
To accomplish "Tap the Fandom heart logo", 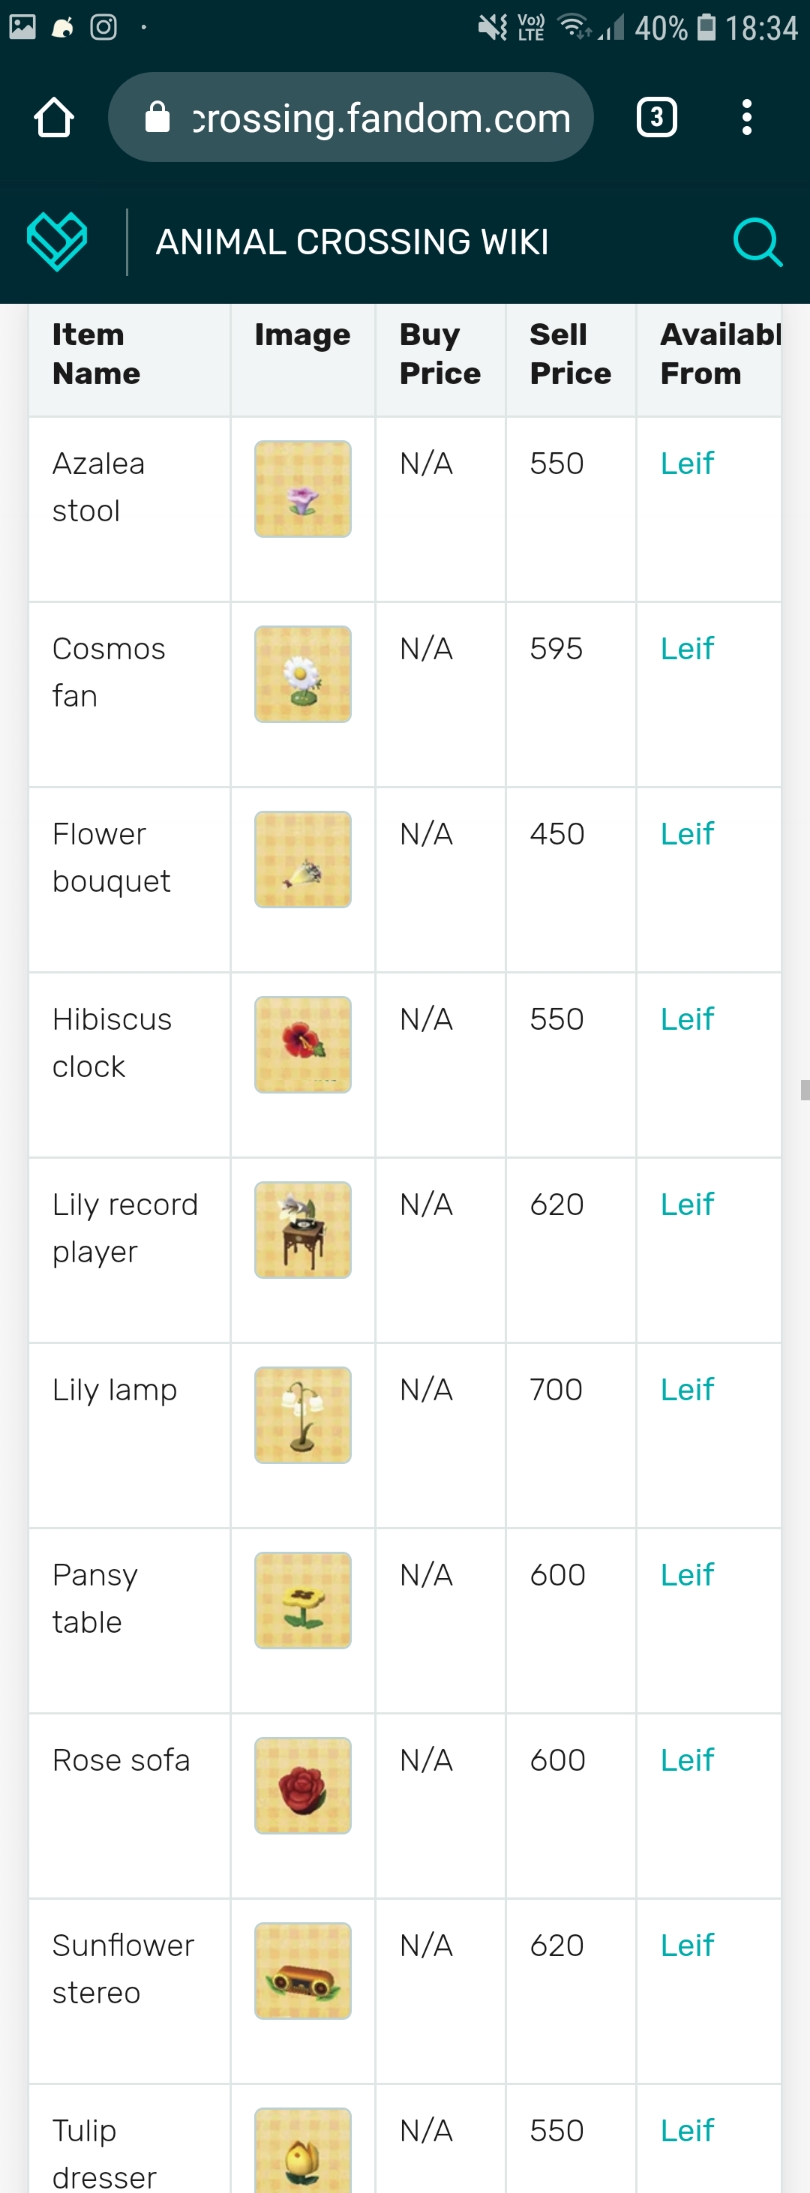I will click(57, 241).
